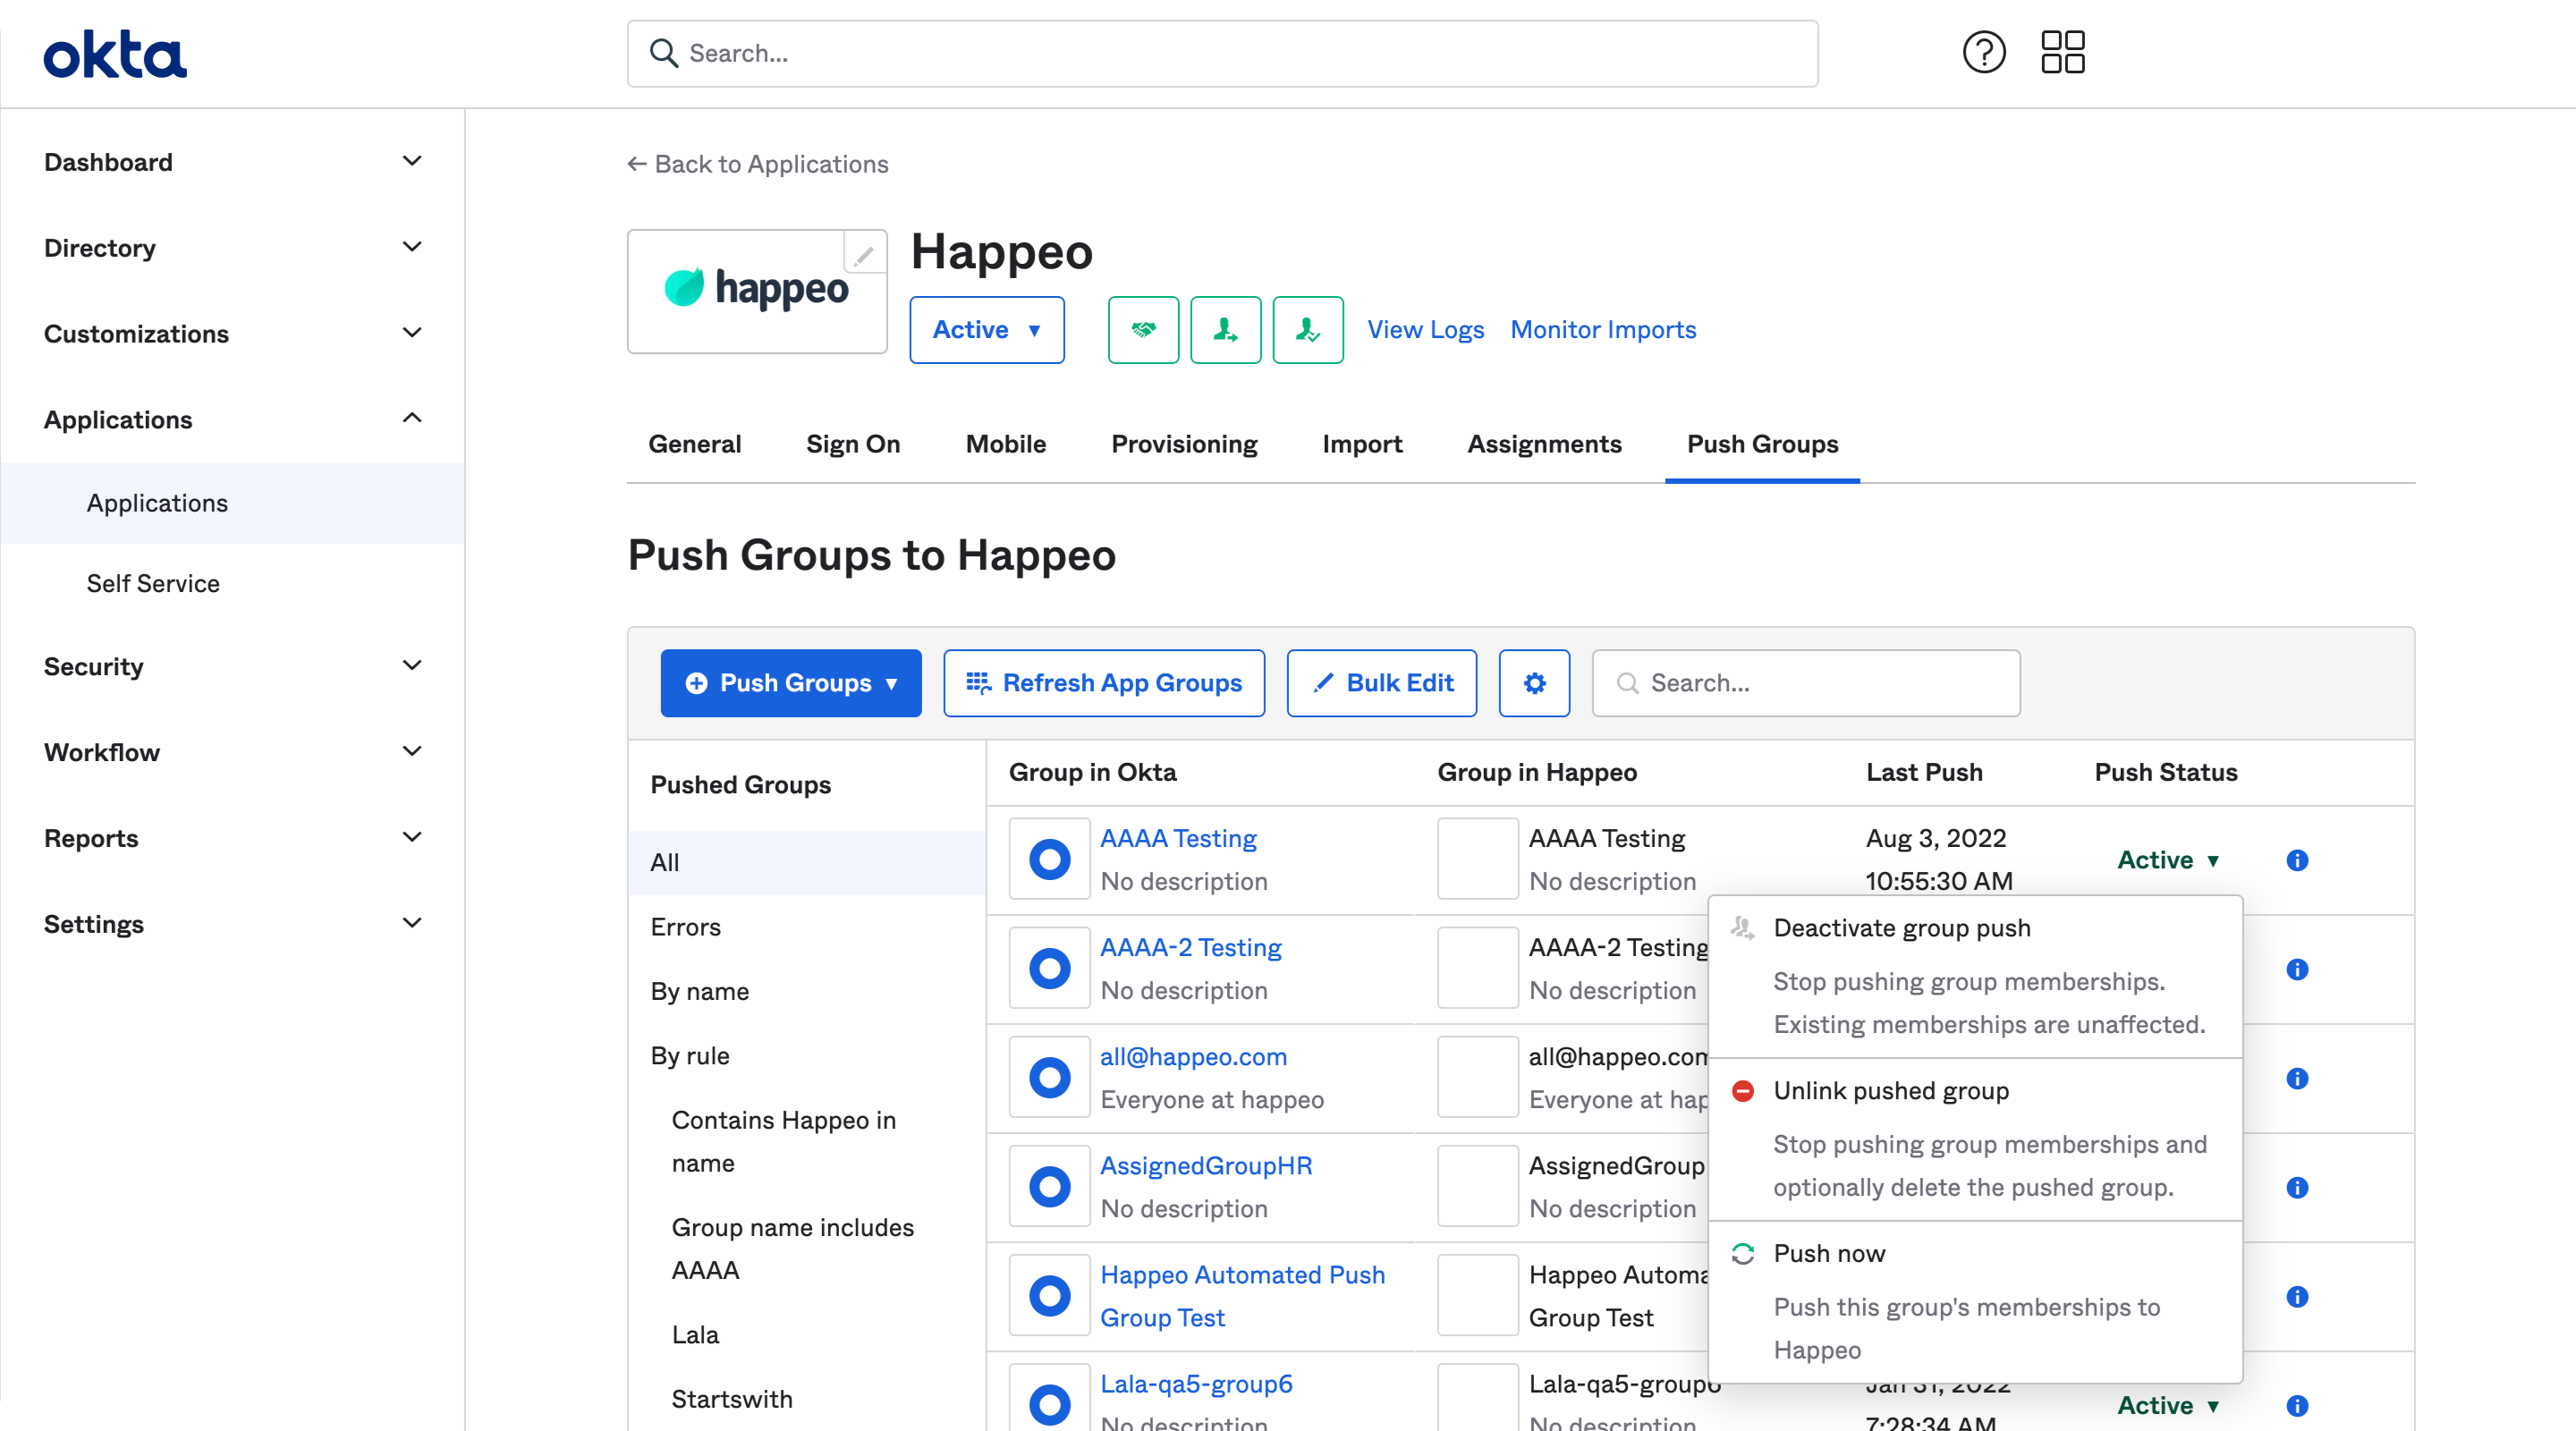This screenshot has width=2576, height=1431.
Task: Select the Startswith rule filter
Action: coord(806,1399)
